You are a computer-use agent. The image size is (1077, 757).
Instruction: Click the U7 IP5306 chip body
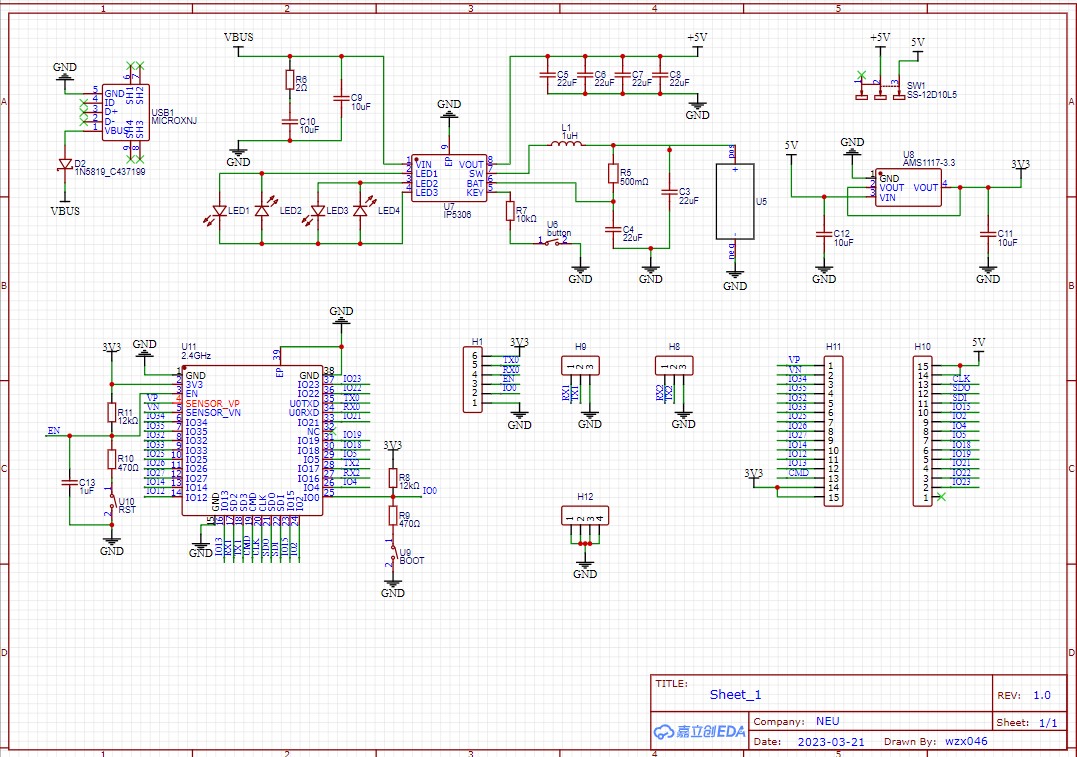(x=449, y=177)
